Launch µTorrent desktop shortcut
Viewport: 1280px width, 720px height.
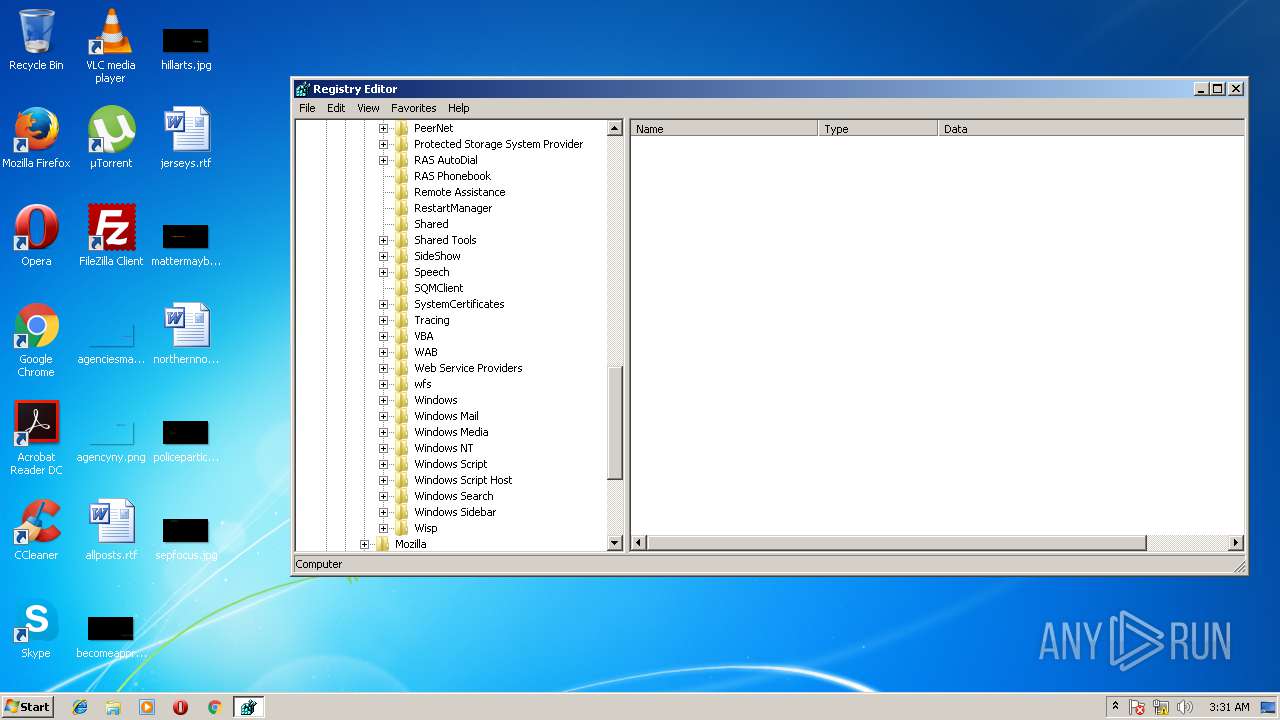(110, 138)
